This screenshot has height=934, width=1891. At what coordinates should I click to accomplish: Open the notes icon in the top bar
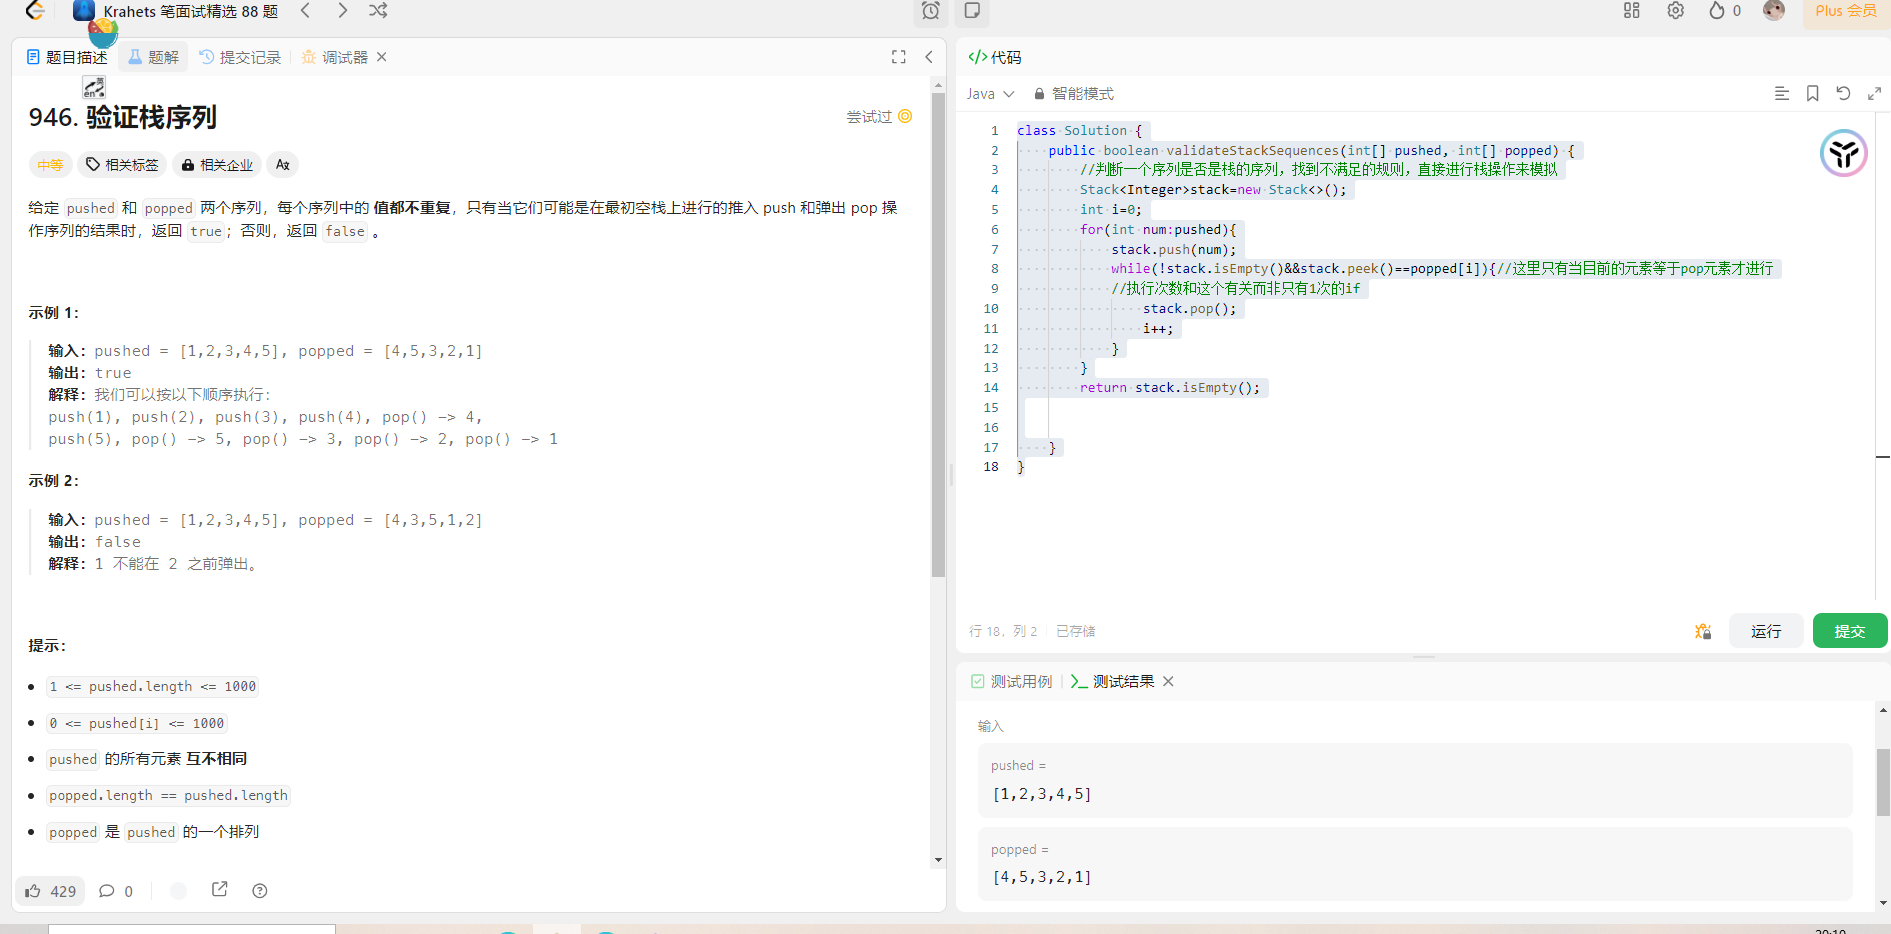tap(972, 10)
